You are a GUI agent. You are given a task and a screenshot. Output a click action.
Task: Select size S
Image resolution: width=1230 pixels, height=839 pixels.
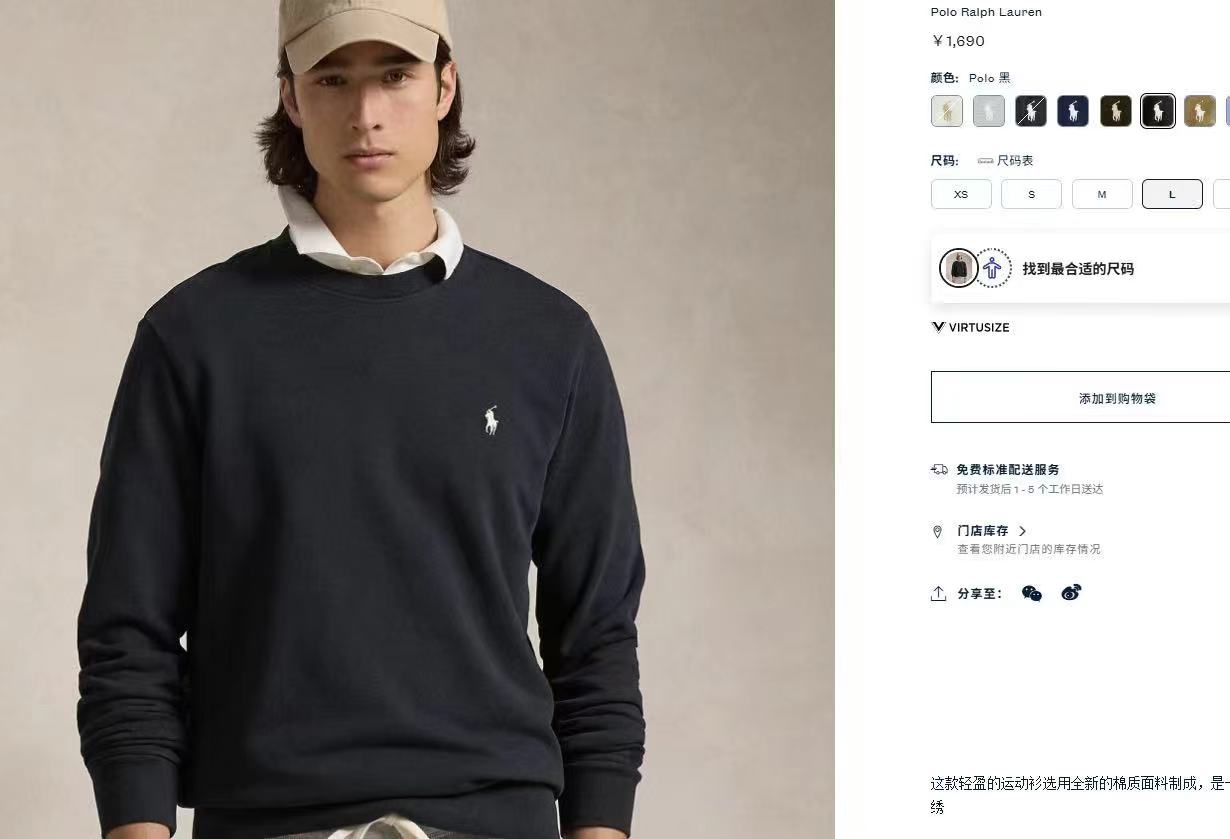(1031, 194)
